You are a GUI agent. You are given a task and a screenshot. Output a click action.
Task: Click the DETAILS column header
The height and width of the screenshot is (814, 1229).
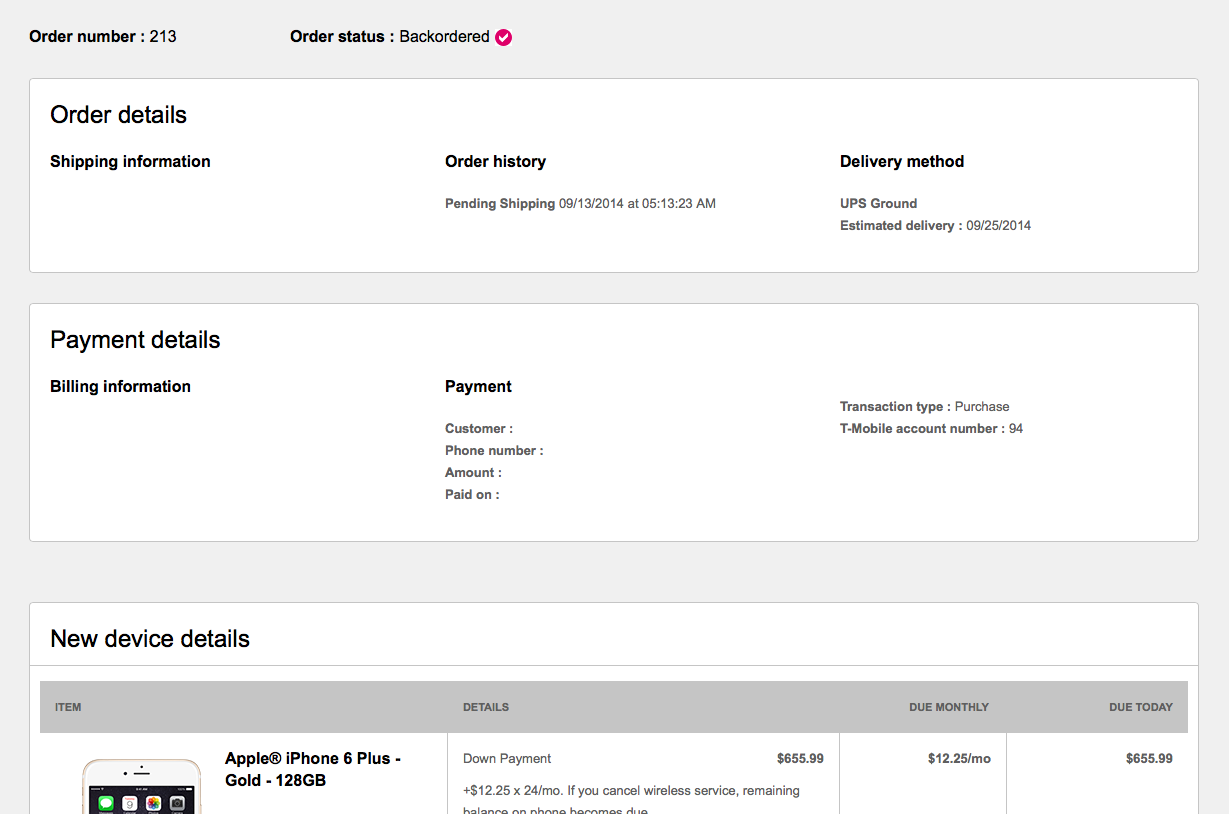click(x=486, y=707)
